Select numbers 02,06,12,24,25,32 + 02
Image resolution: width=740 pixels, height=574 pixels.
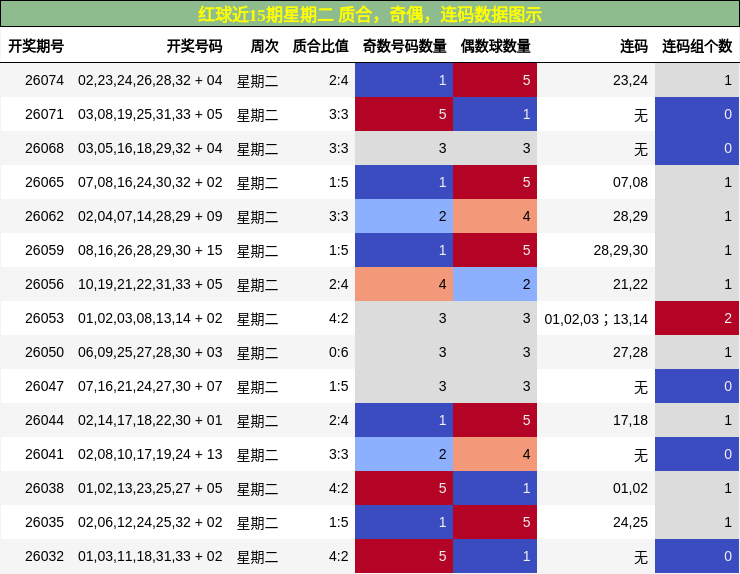click(x=150, y=522)
